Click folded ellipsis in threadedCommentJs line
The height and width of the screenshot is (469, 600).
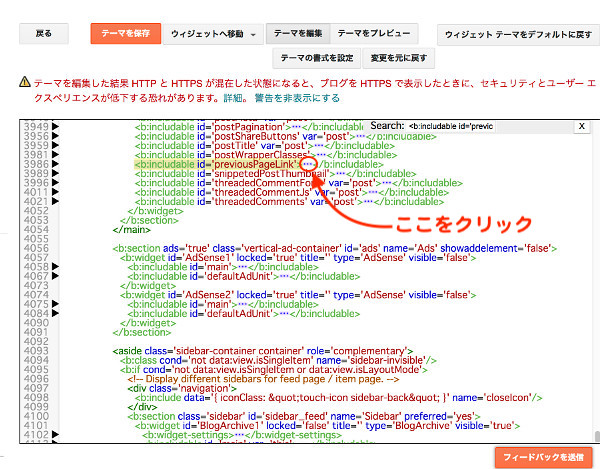pos(373,192)
